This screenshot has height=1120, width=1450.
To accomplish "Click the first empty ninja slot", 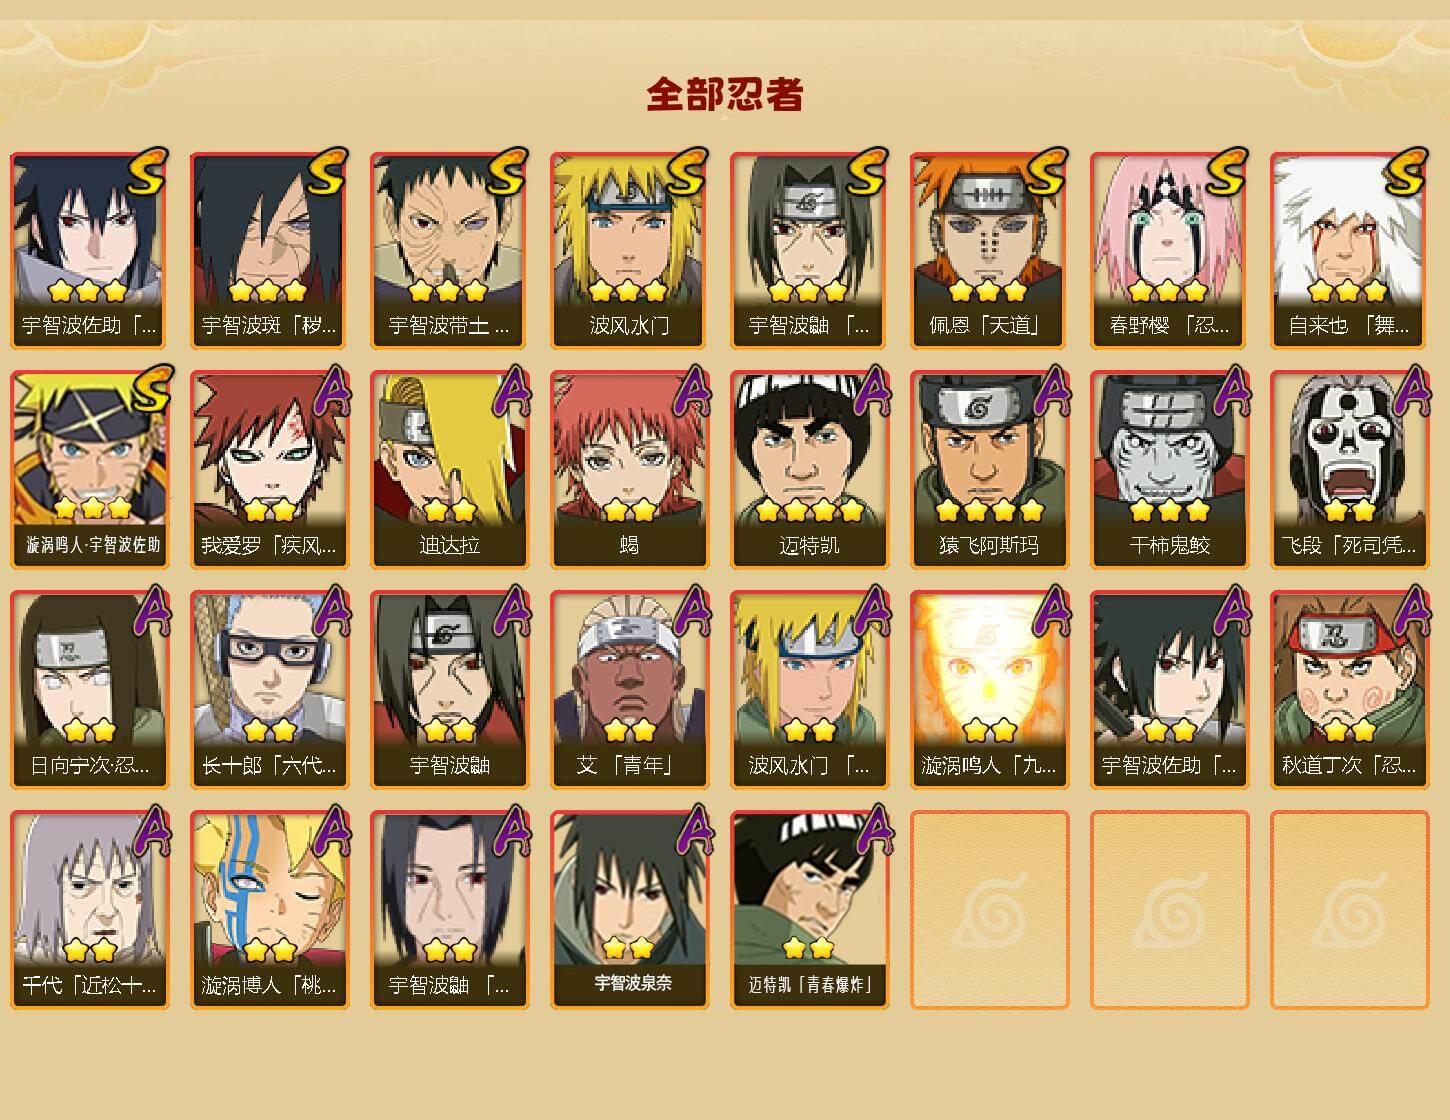I will tap(989, 910).
